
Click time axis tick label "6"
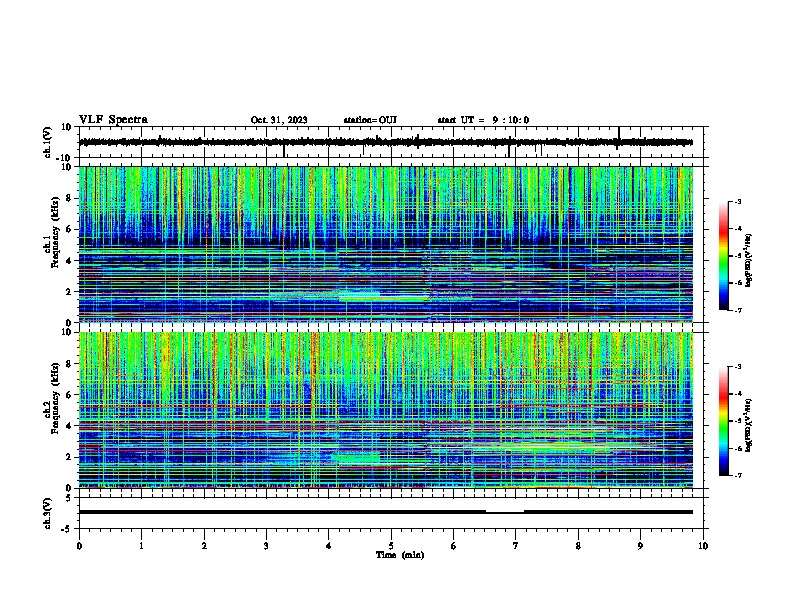click(x=454, y=546)
